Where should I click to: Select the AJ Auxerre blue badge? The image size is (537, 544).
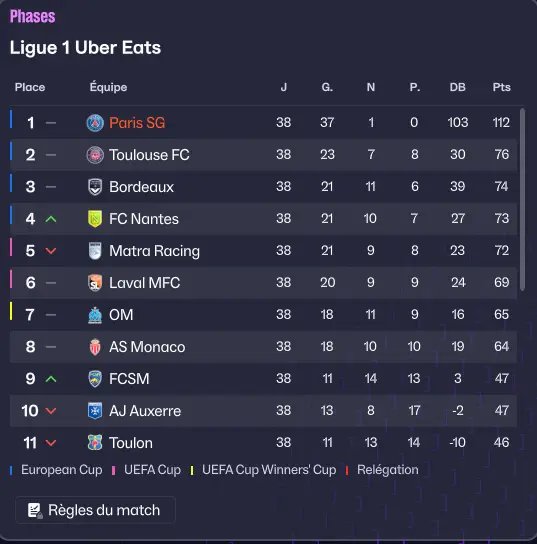95,411
